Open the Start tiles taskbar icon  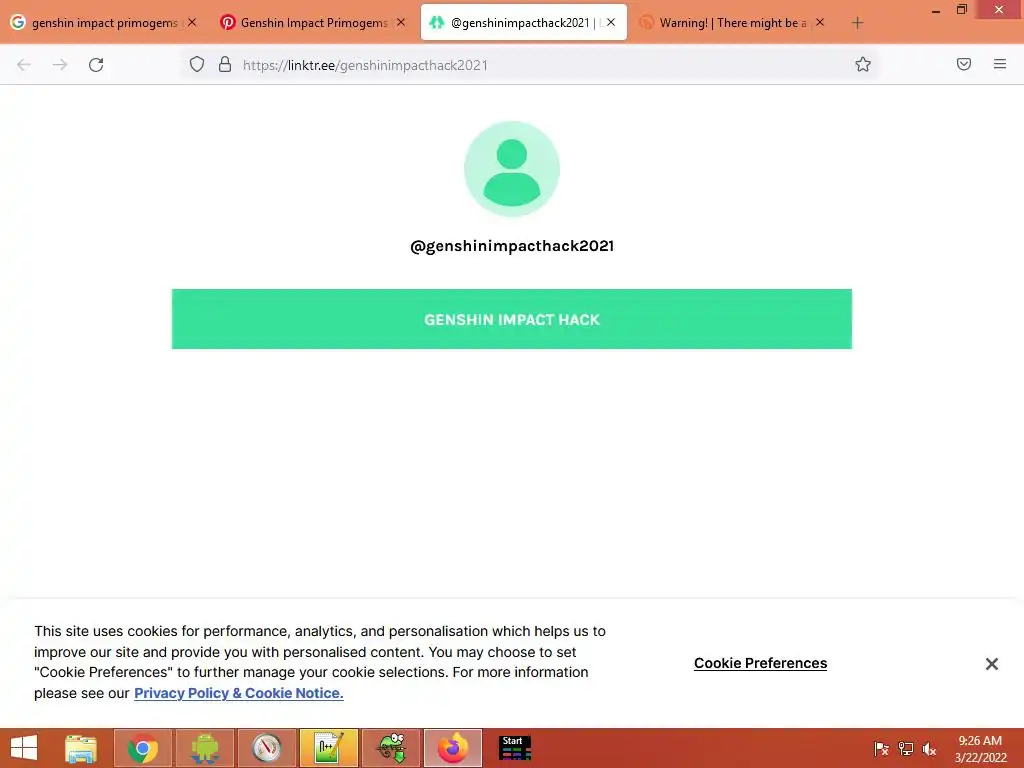pyautogui.click(x=515, y=748)
